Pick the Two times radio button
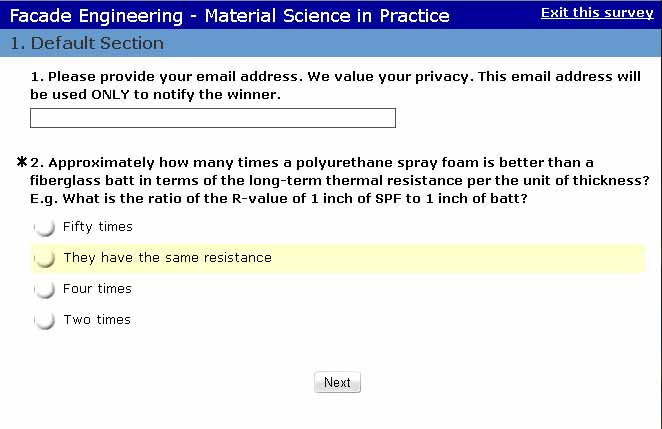 click(x=44, y=321)
